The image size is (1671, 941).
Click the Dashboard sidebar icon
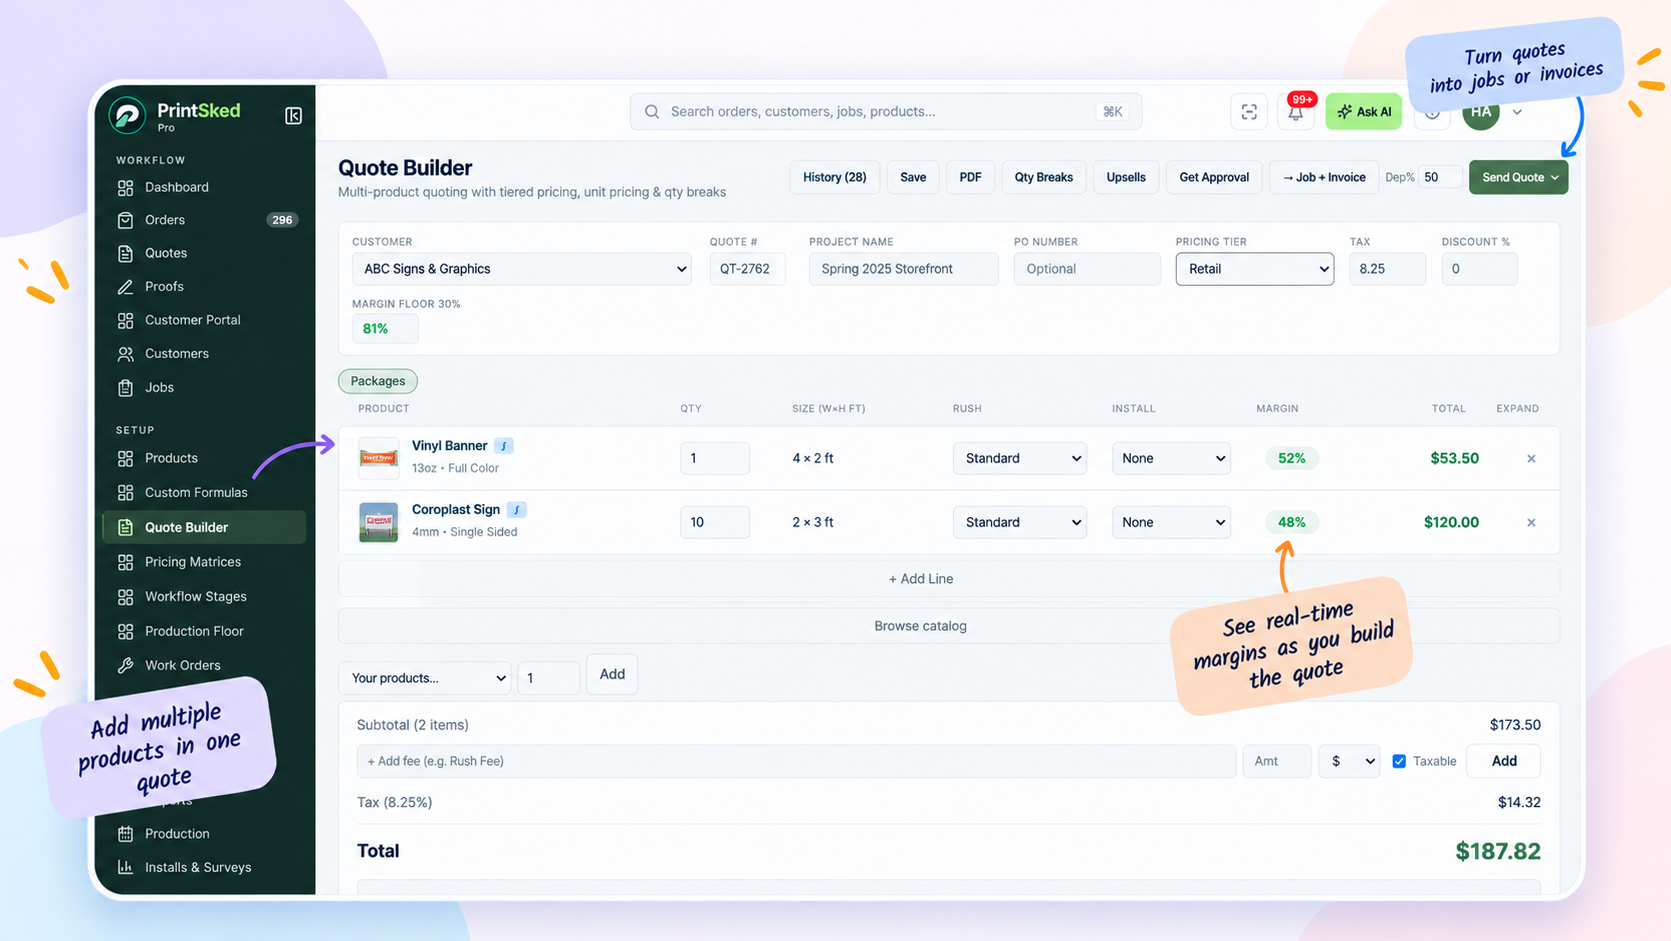click(125, 188)
